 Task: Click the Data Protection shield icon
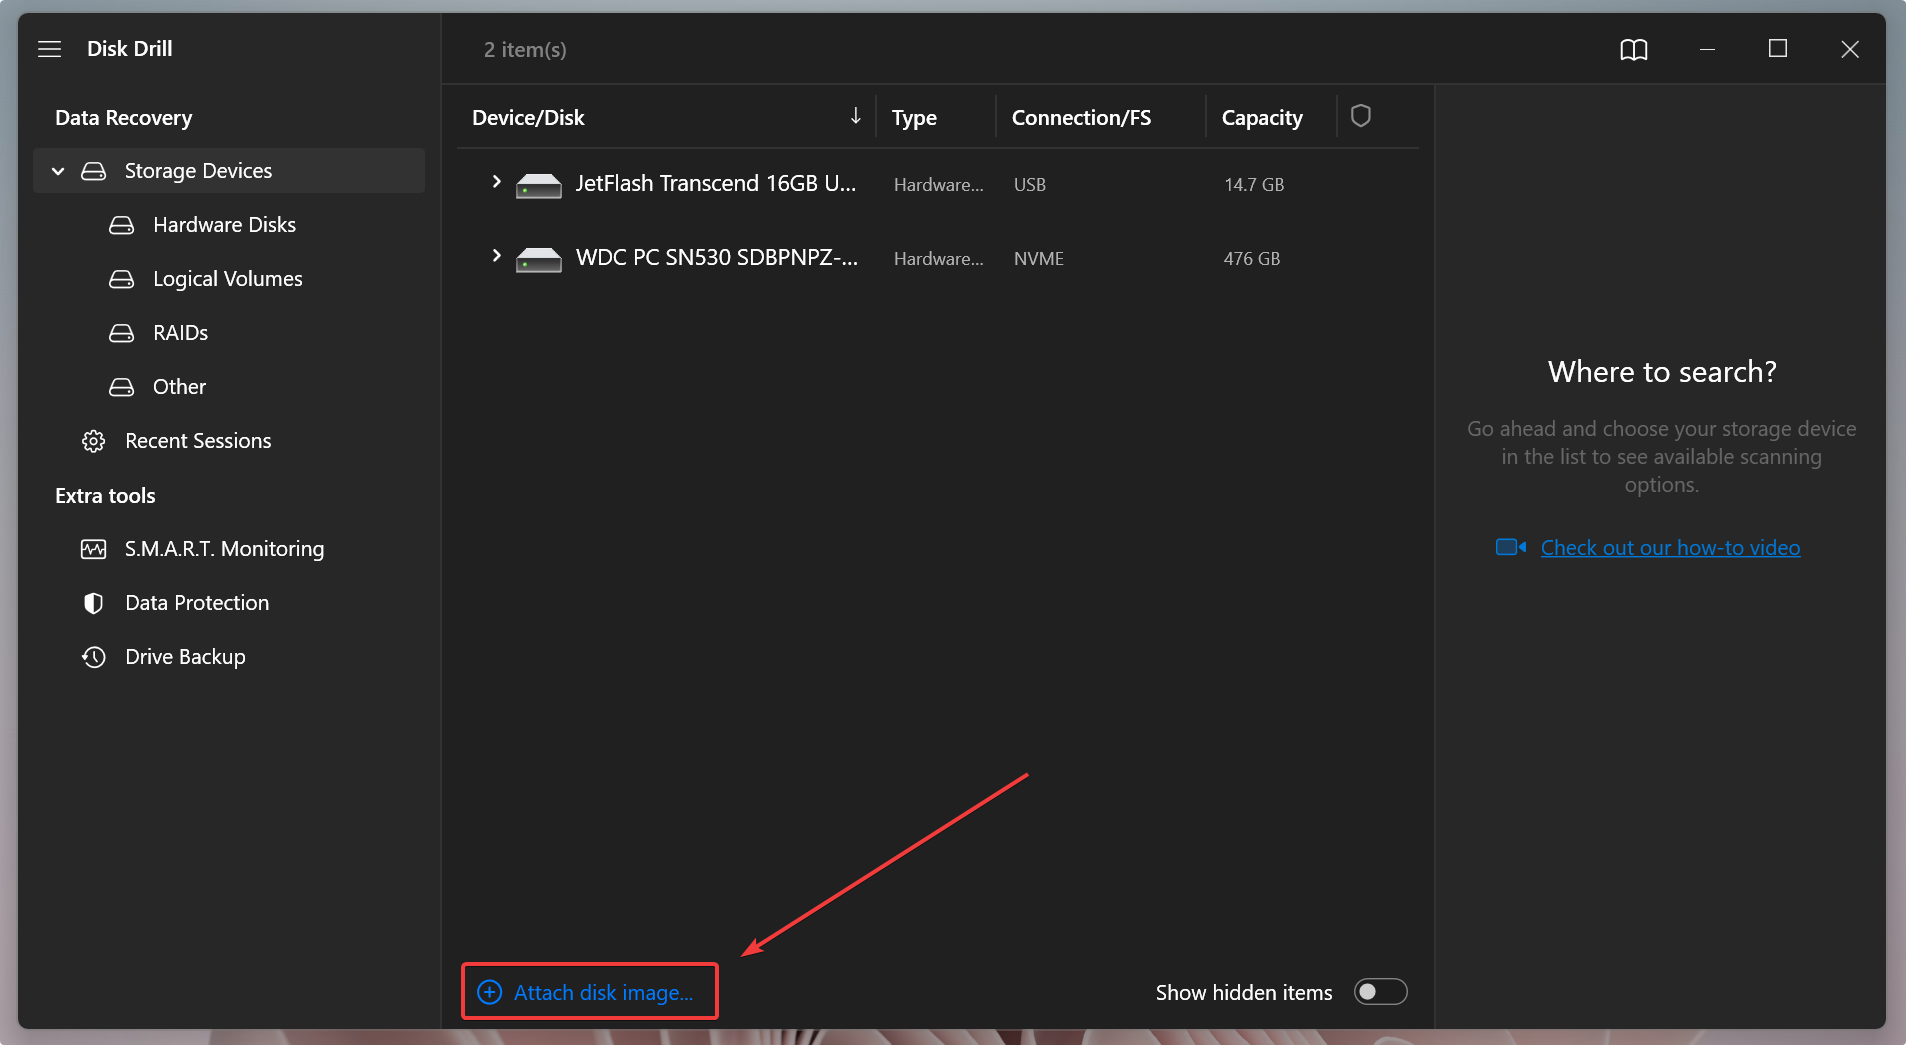coord(93,603)
